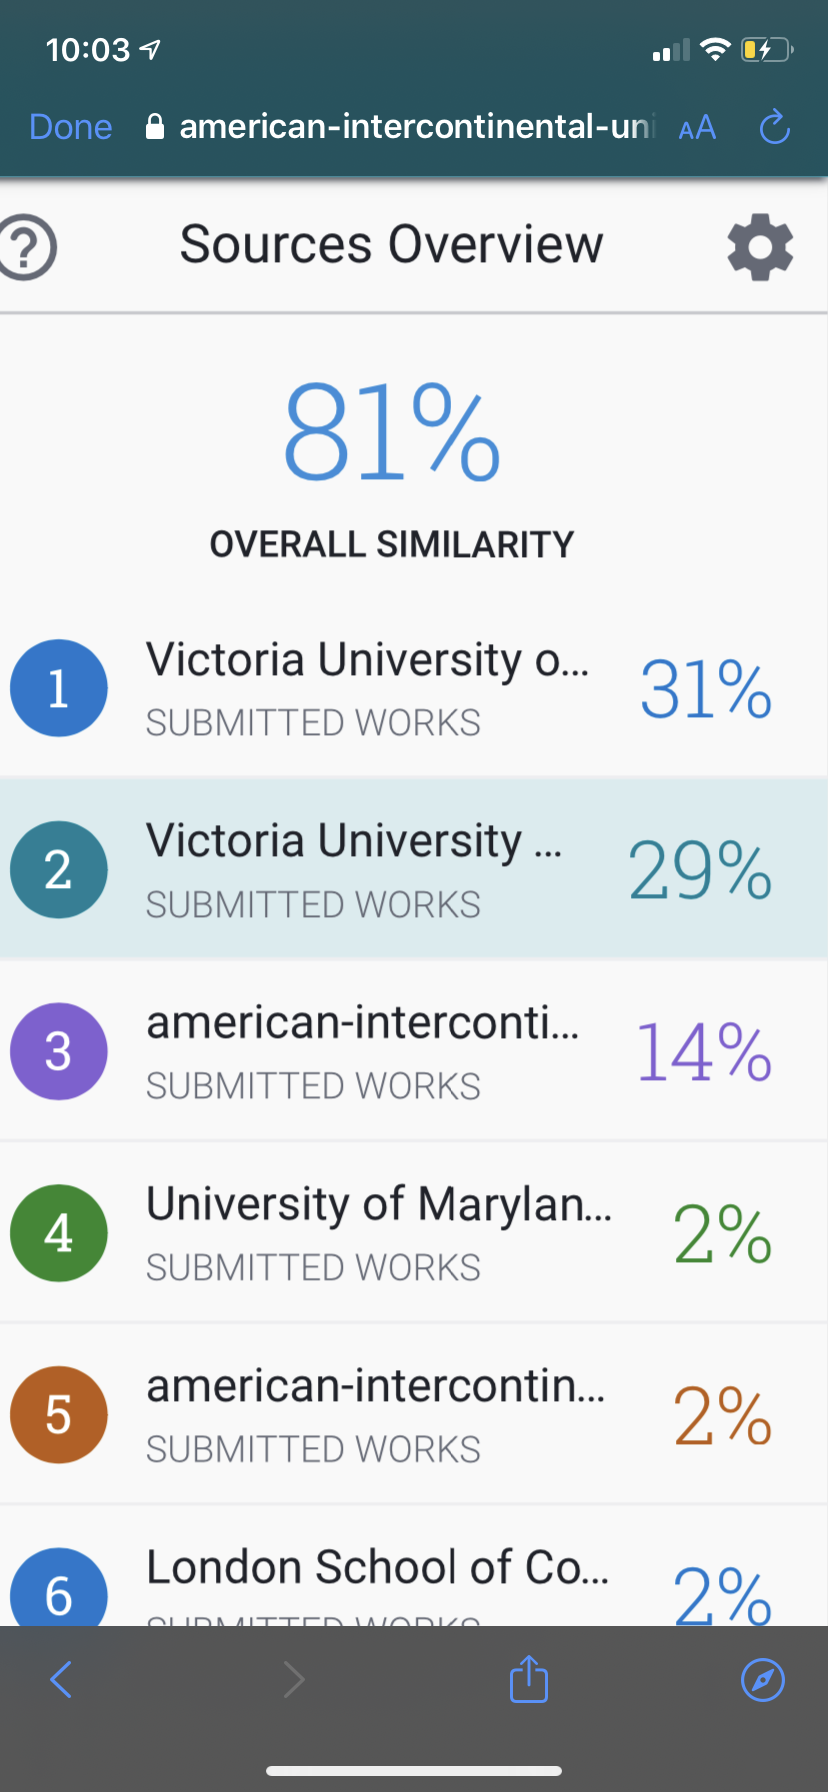
Task: Open settings with the gear icon
Action: 760,247
